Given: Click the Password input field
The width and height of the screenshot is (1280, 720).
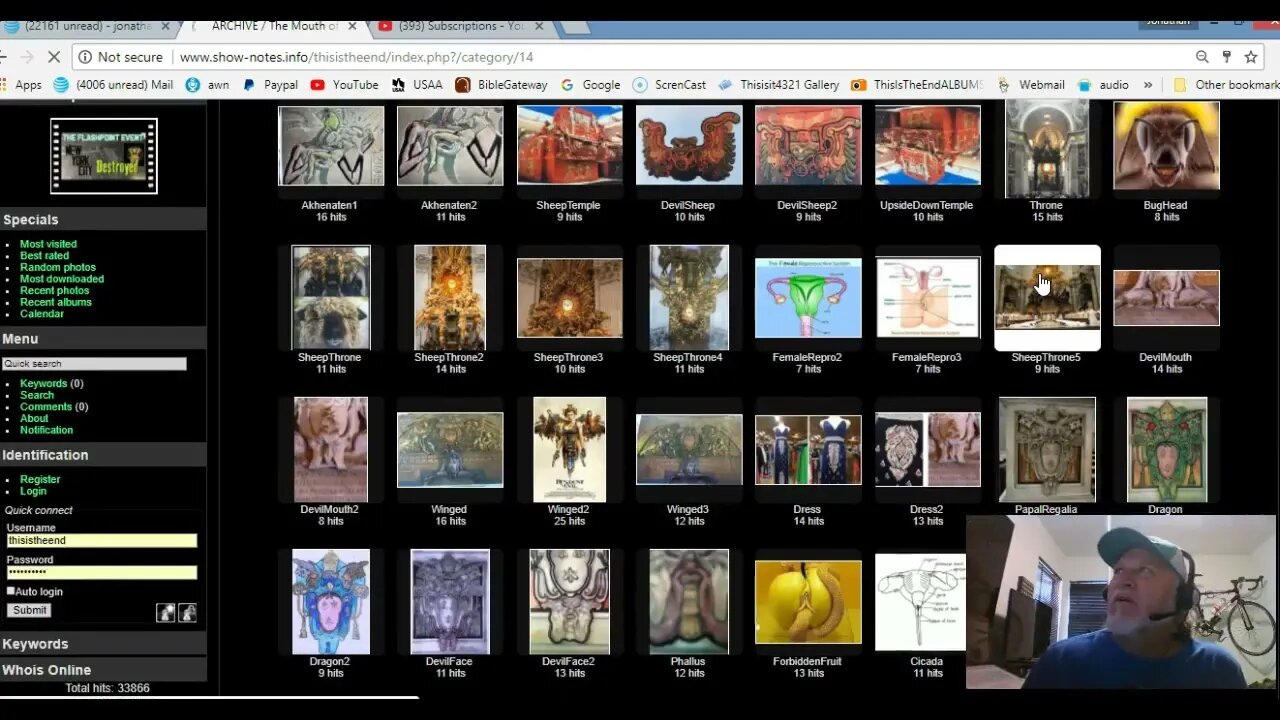Looking at the screenshot, I should (x=101, y=573).
